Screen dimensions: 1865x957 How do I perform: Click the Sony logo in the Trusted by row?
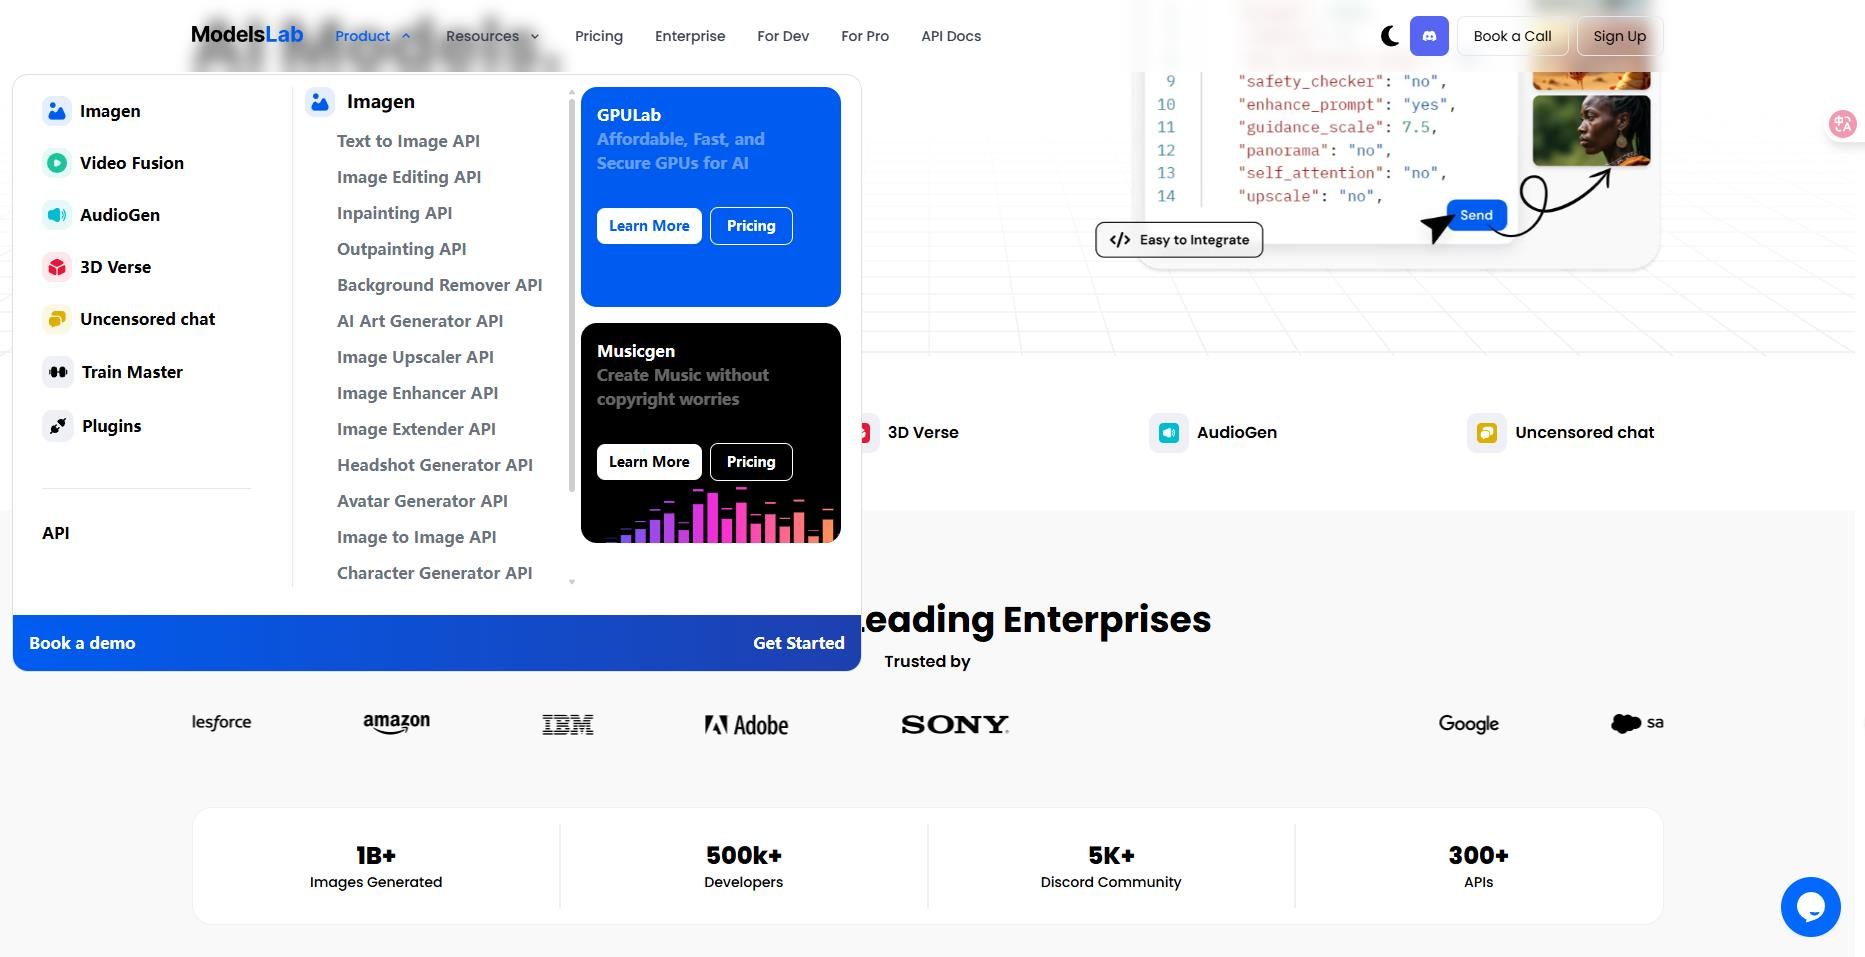coord(955,724)
